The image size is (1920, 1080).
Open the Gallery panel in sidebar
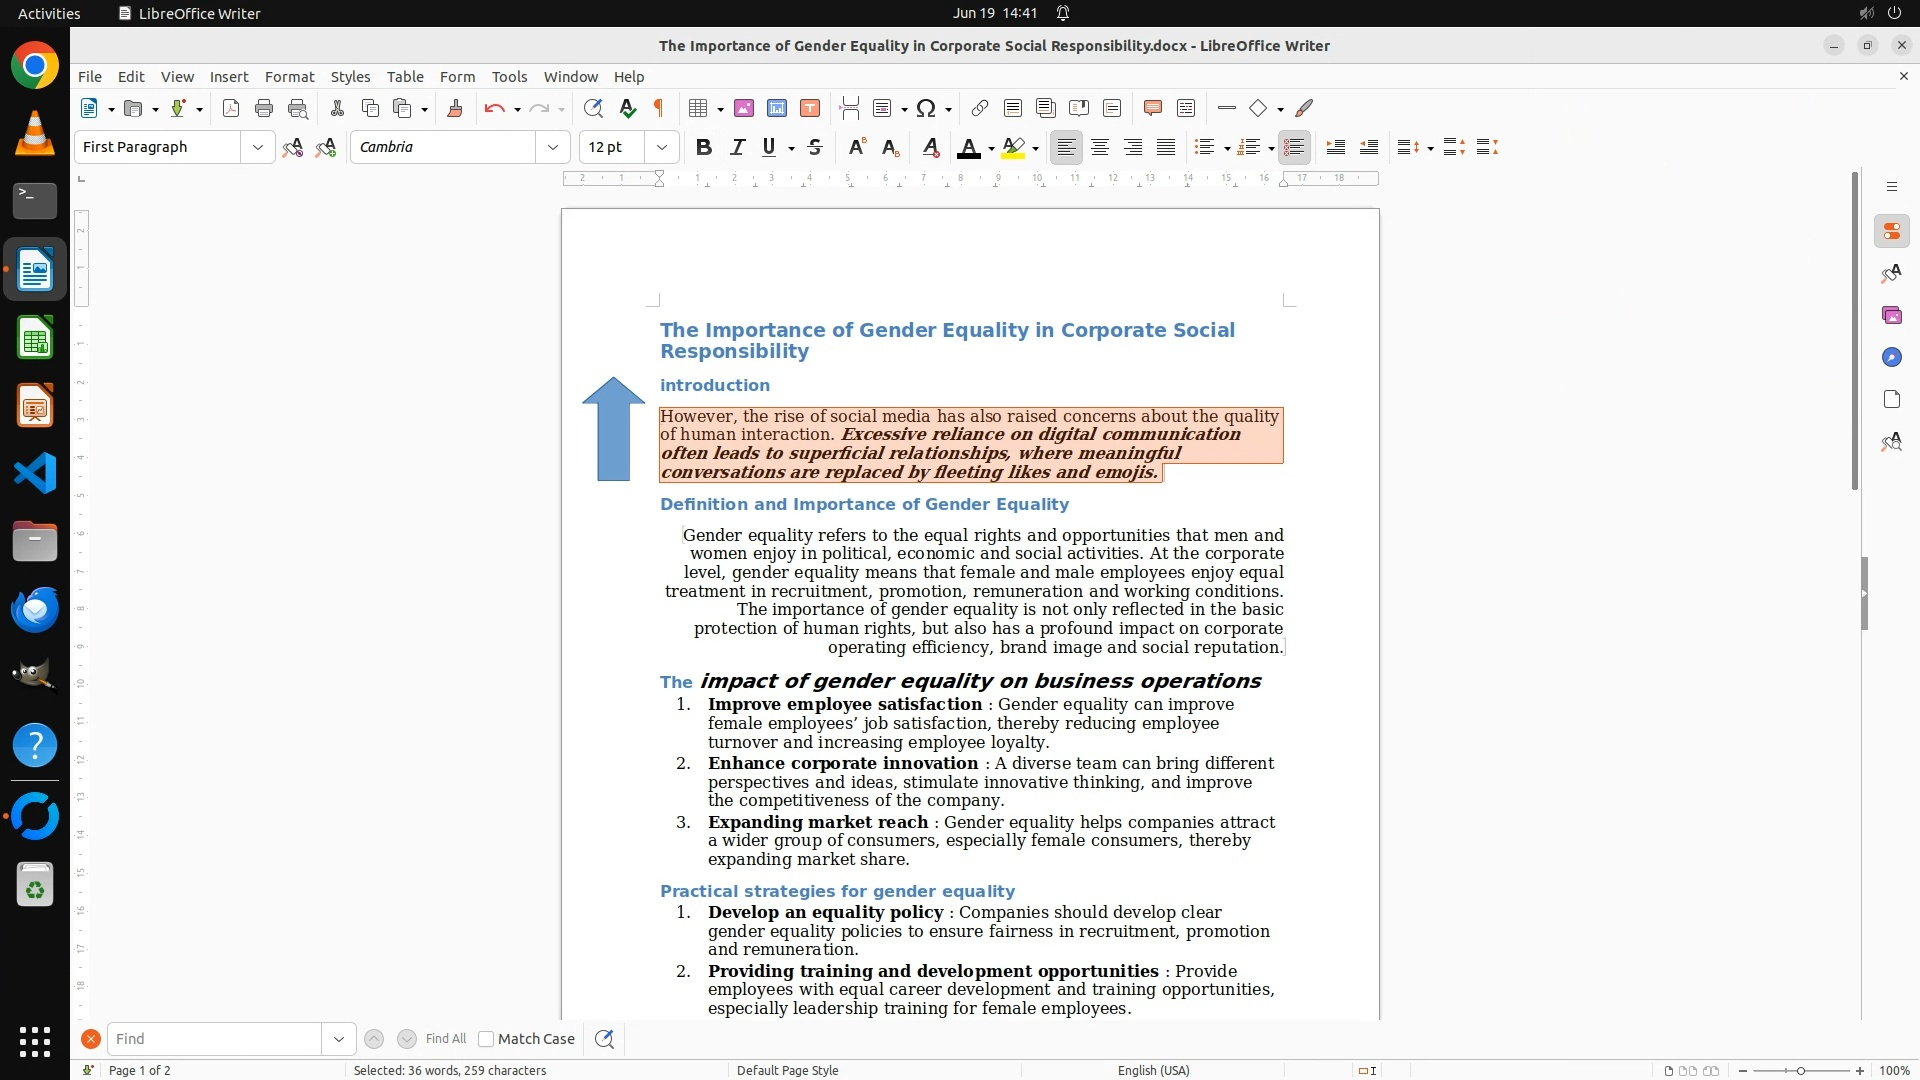[x=1891, y=315]
